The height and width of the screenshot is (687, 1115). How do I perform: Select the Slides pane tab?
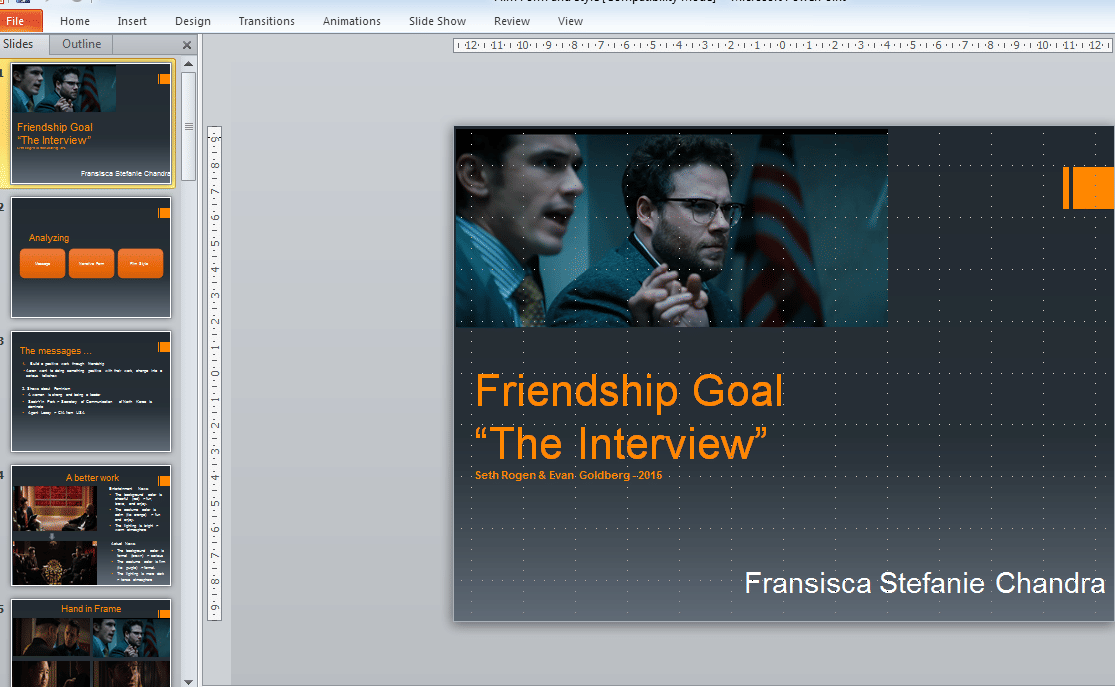click(x=18, y=44)
